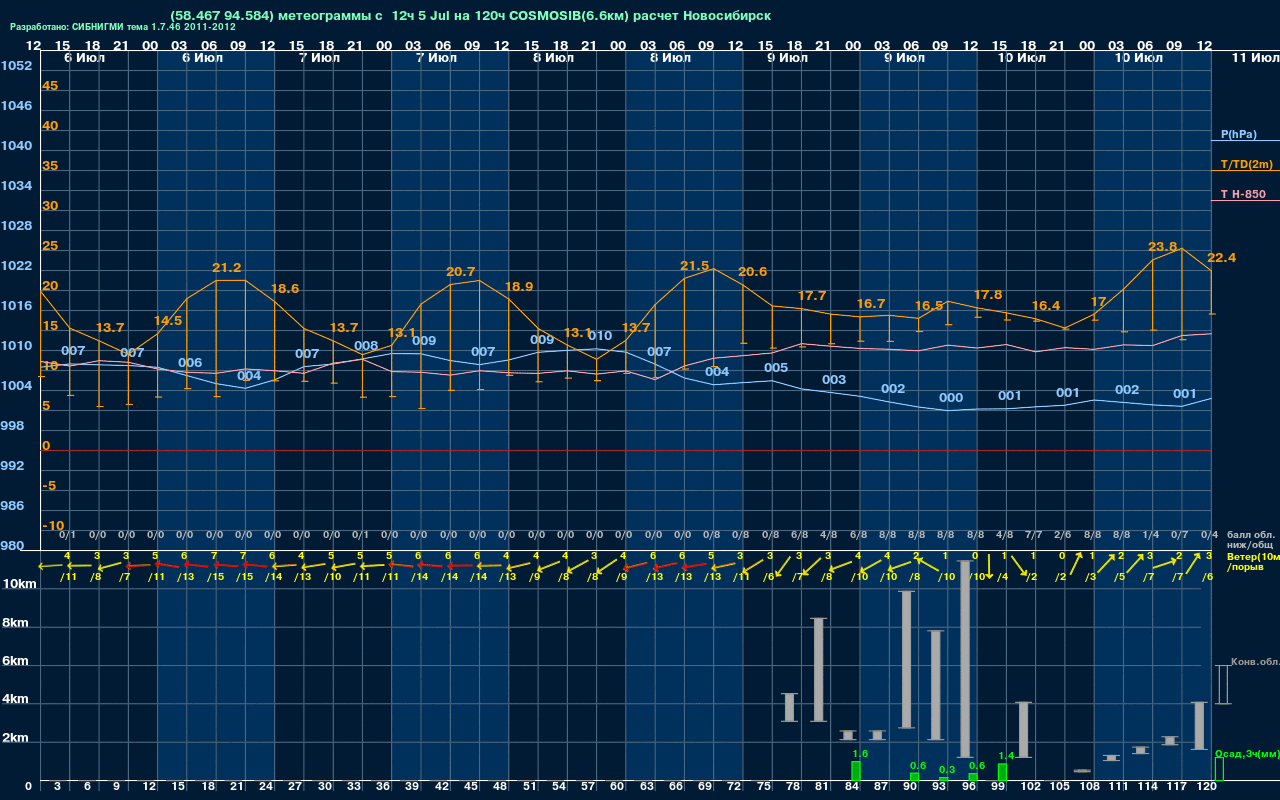
Task: Click the '11 Июл' date label
Action: [x=1254, y=58]
